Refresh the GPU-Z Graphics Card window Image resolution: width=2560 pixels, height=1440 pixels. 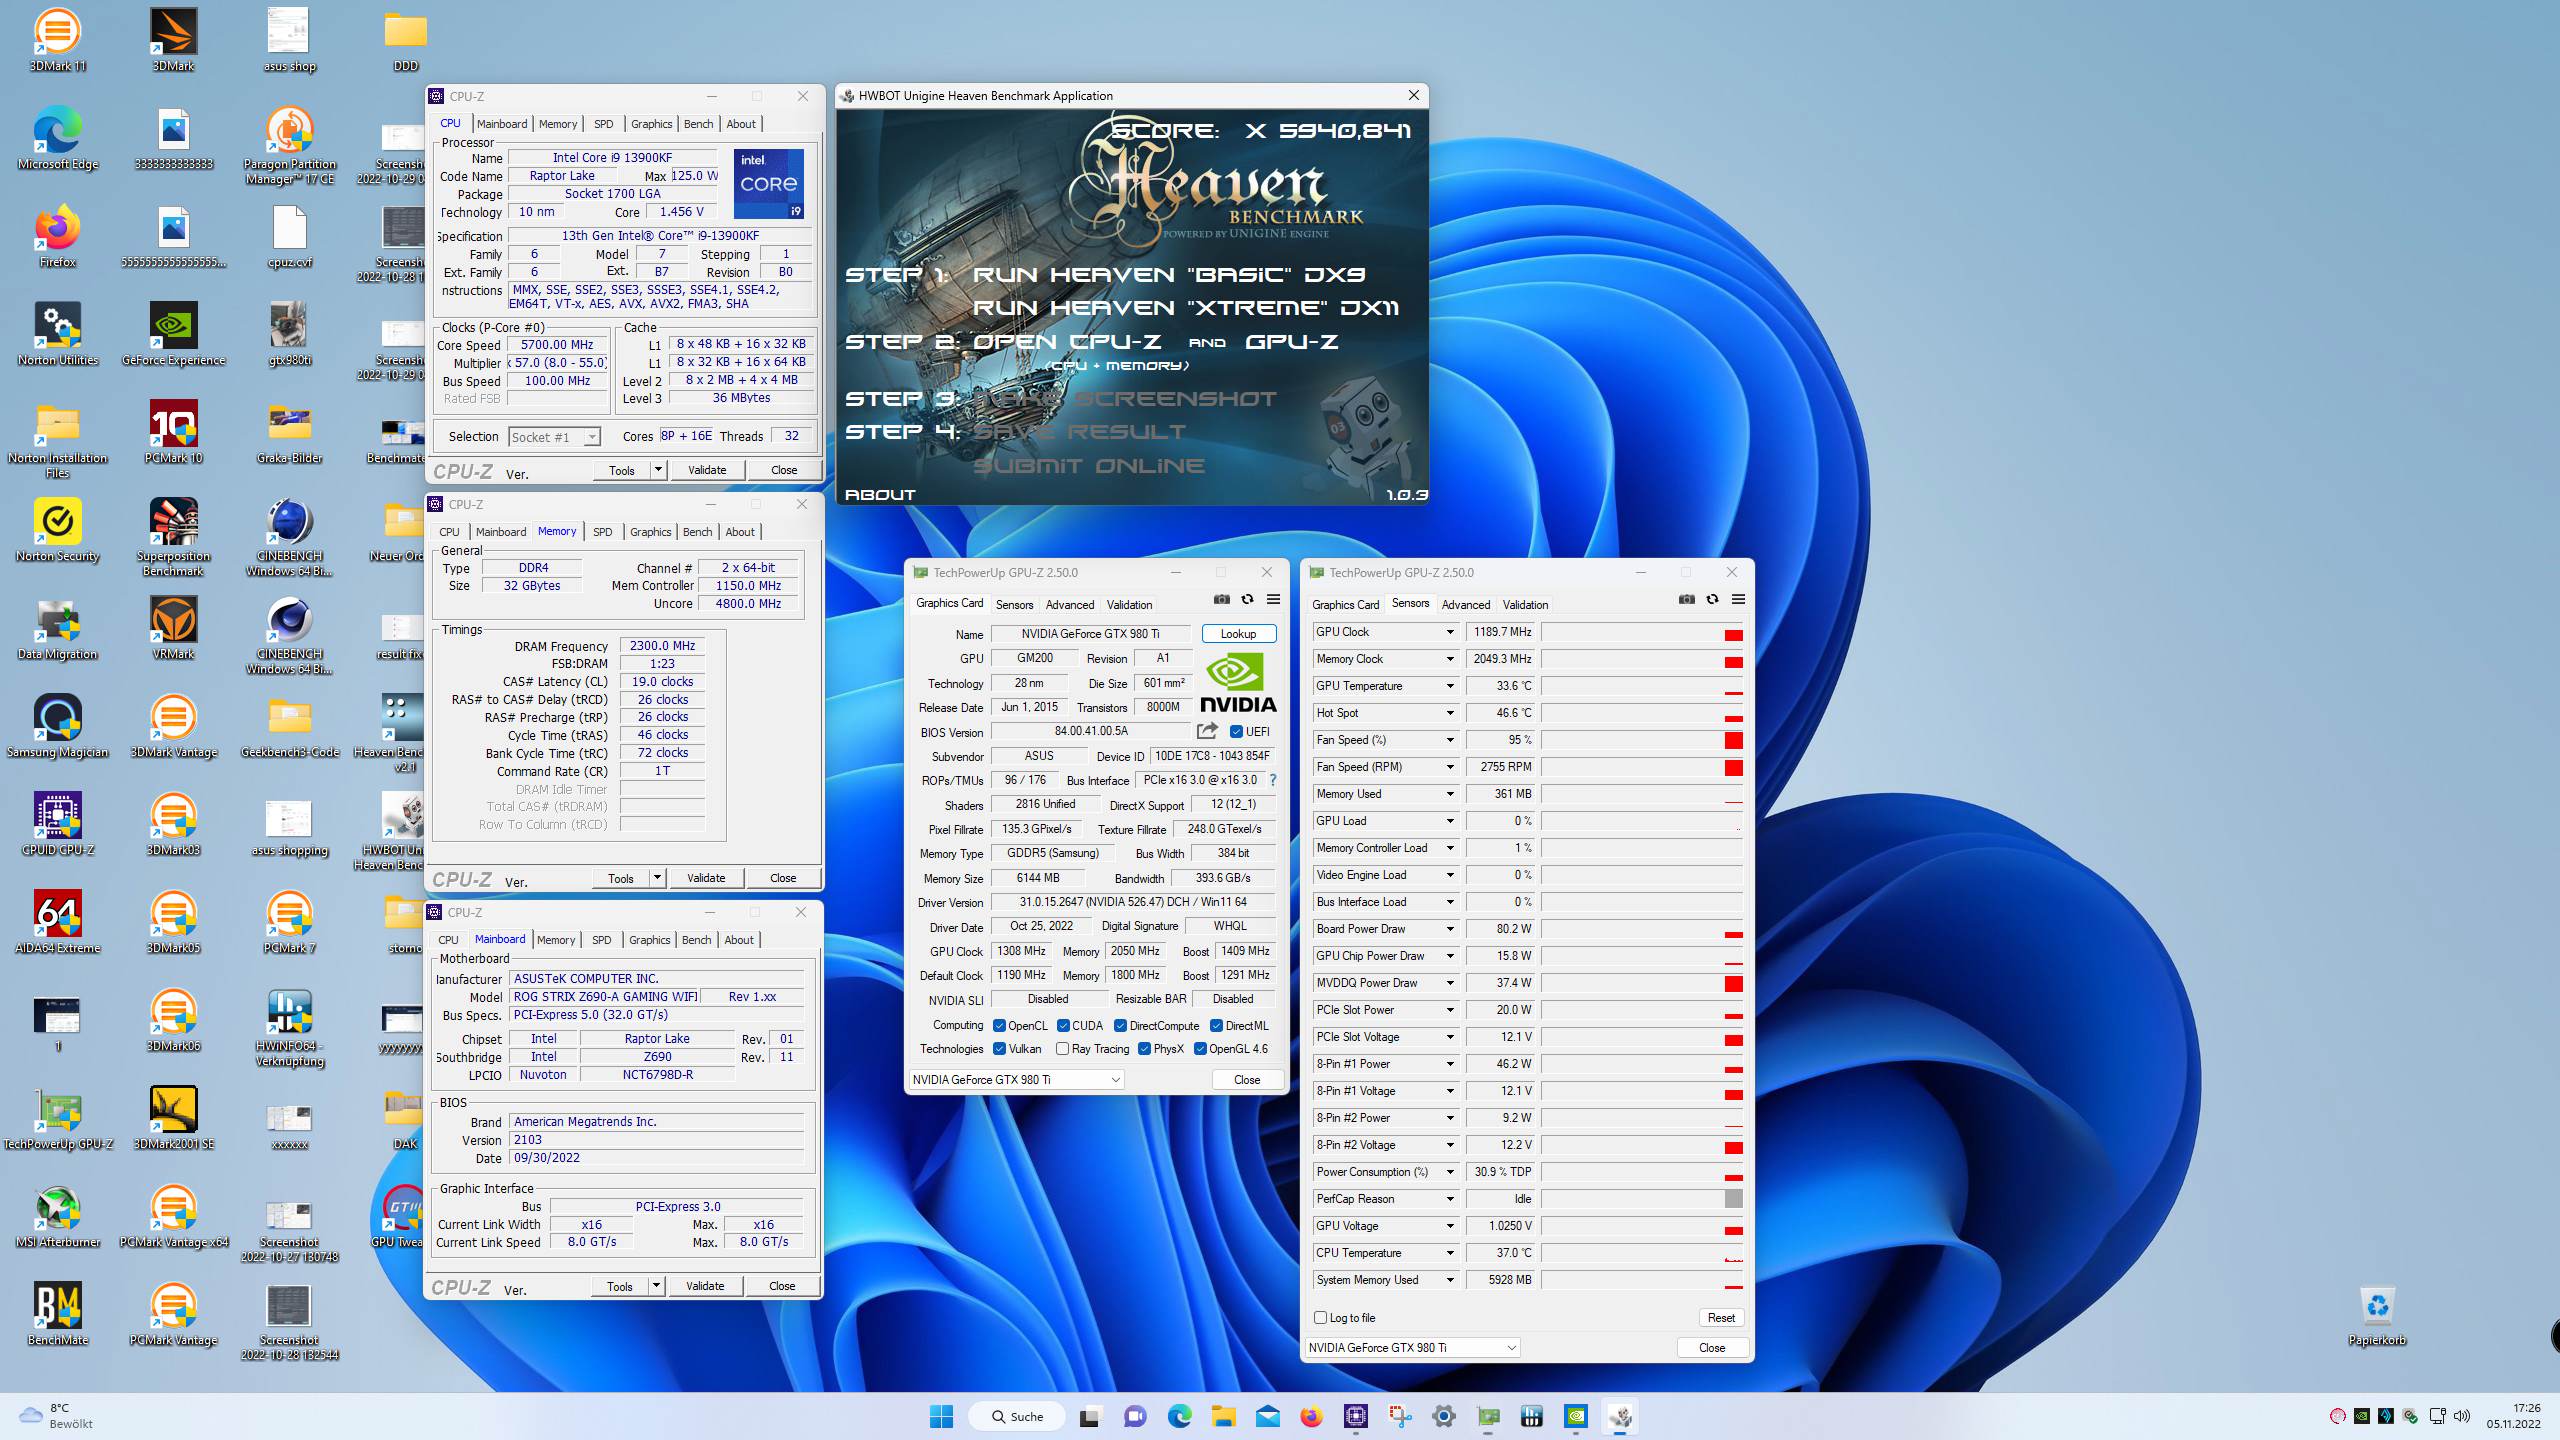coord(1247,599)
